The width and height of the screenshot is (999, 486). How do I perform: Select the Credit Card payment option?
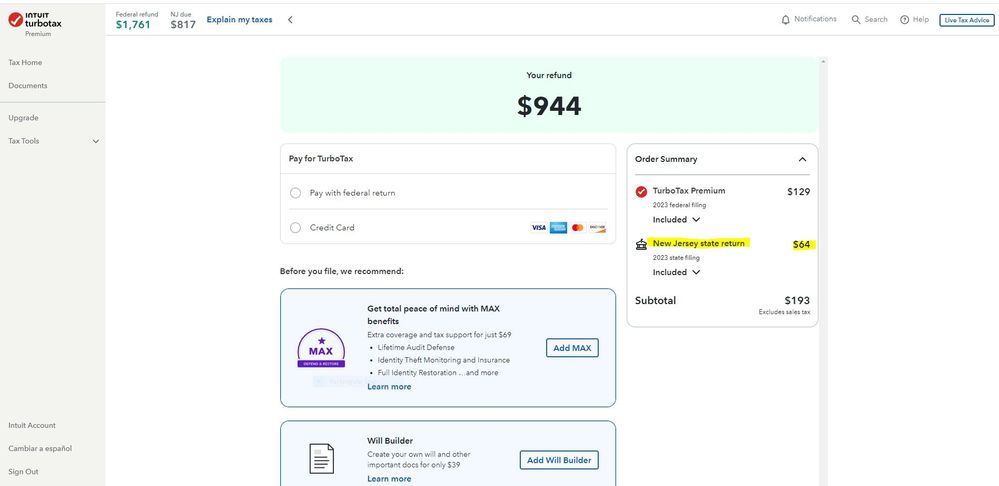pos(295,227)
